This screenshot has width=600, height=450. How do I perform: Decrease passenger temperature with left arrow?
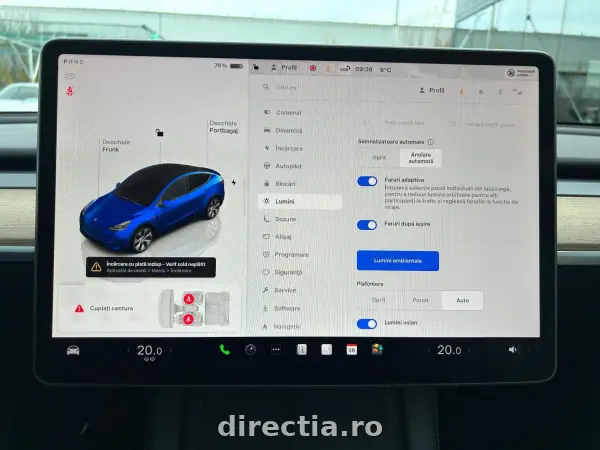[x=429, y=350]
